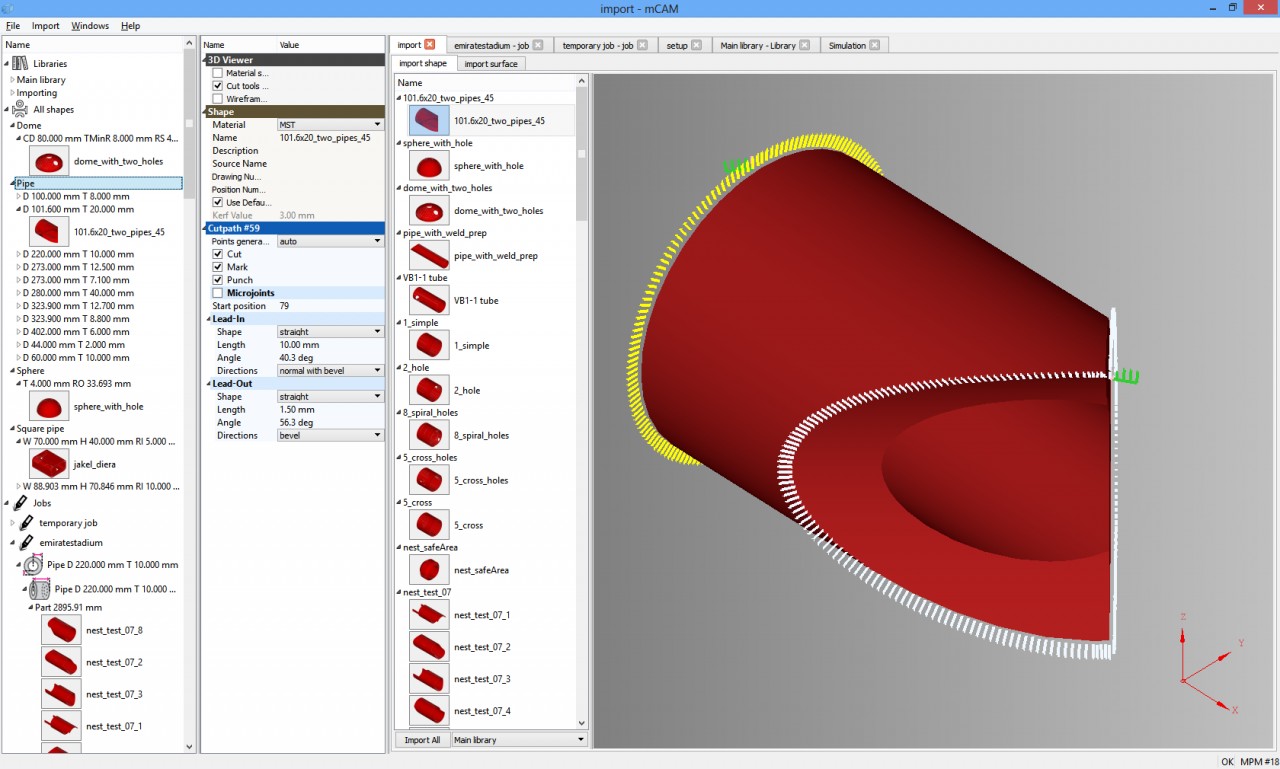Uncheck the Mark checkbox
Screen dimensions: 1280x769
218,267
